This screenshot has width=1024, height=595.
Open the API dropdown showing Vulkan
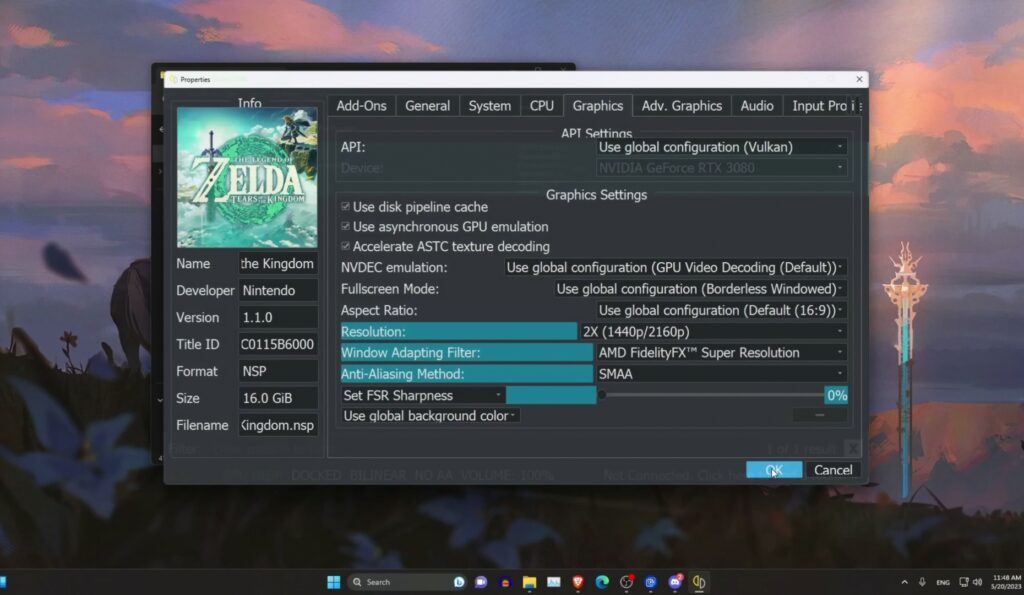coord(722,147)
